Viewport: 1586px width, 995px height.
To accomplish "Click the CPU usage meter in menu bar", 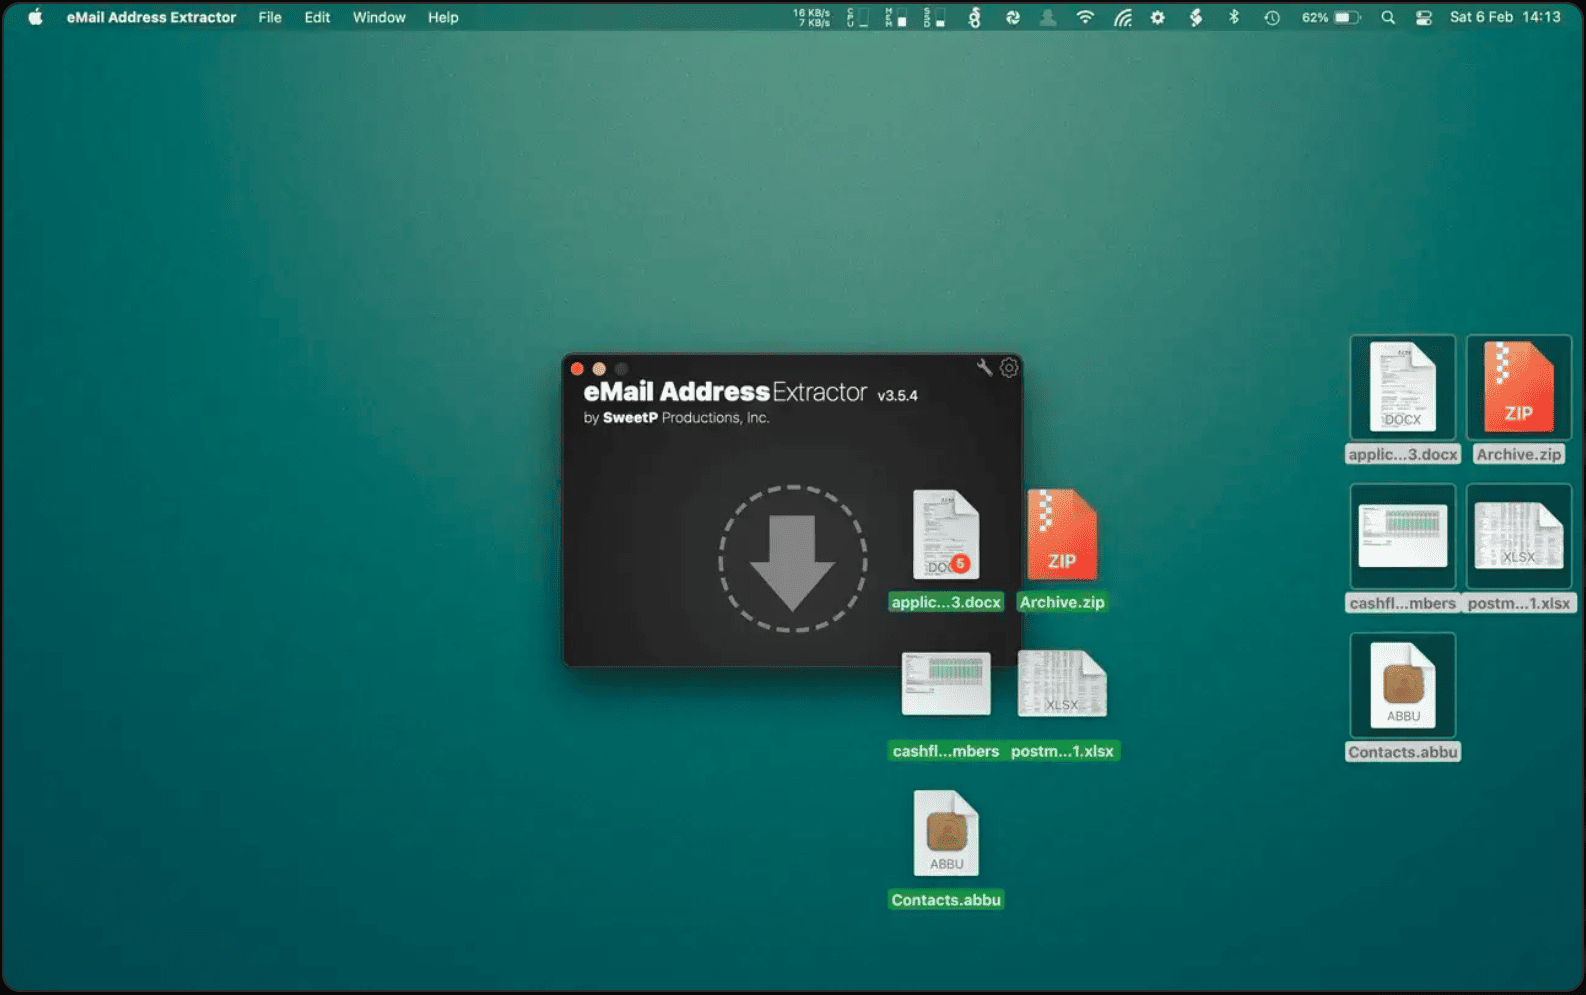I will [x=858, y=17].
